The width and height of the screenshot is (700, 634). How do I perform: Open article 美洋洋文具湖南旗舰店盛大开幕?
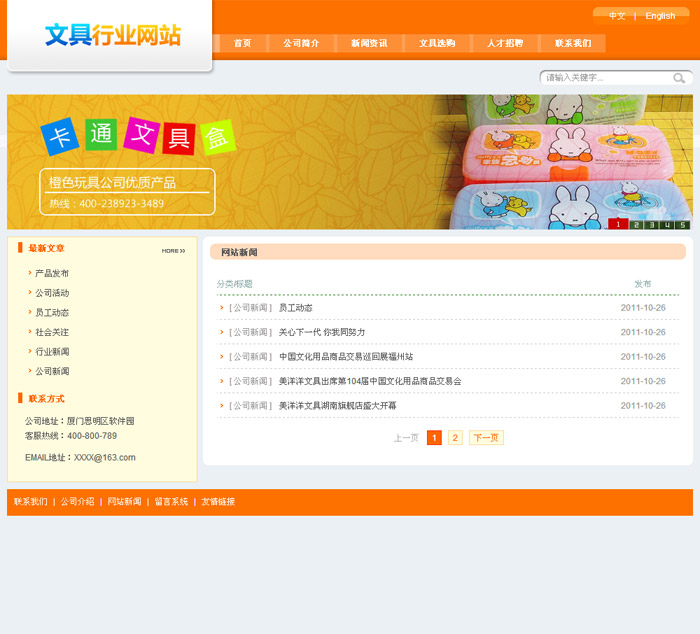[338, 406]
